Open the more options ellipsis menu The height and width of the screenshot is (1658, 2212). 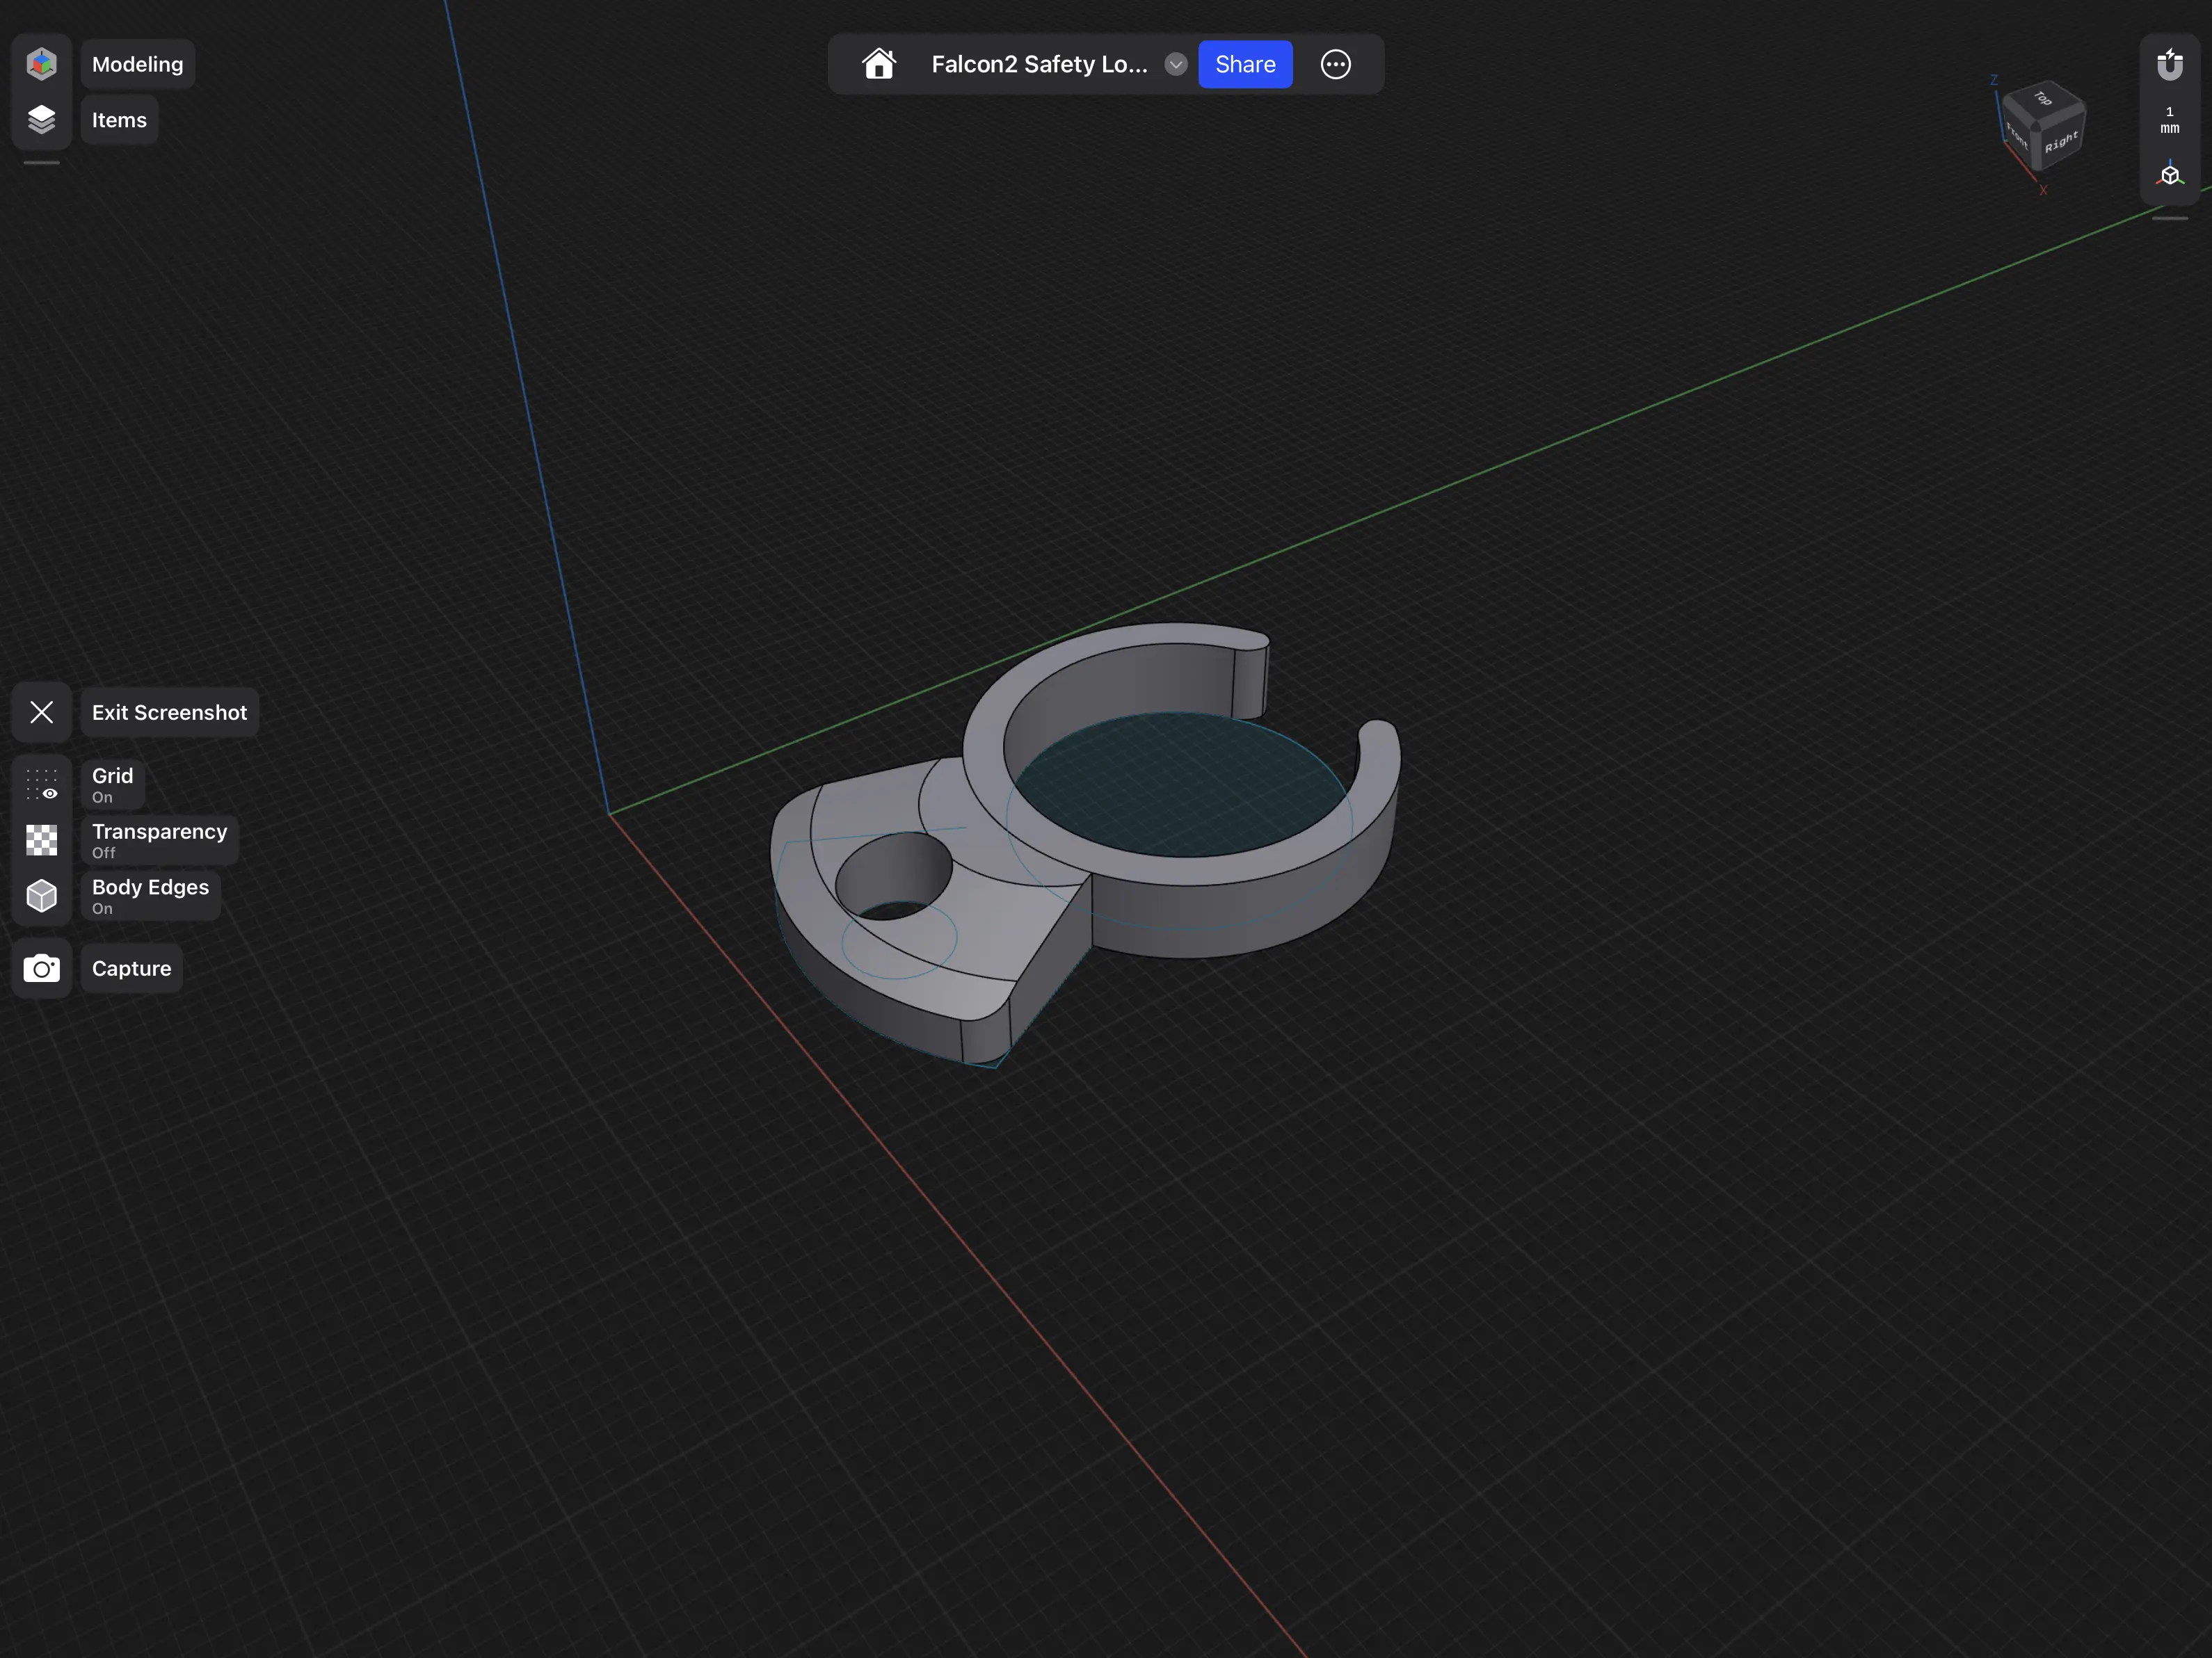[x=1335, y=64]
